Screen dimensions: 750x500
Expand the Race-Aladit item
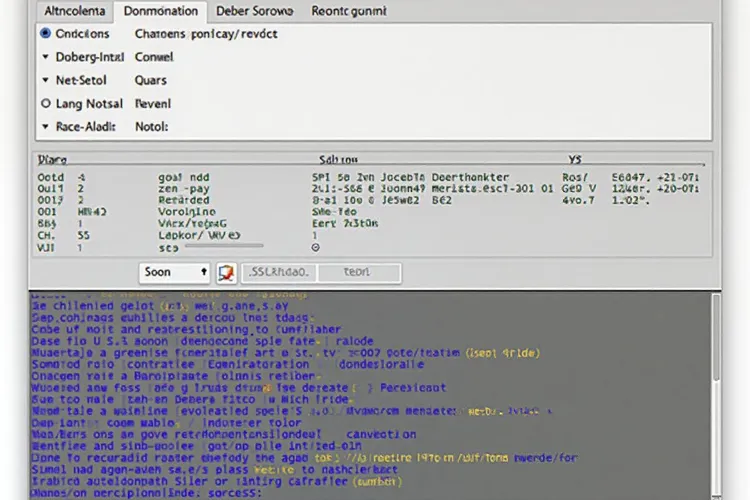pos(45,127)
